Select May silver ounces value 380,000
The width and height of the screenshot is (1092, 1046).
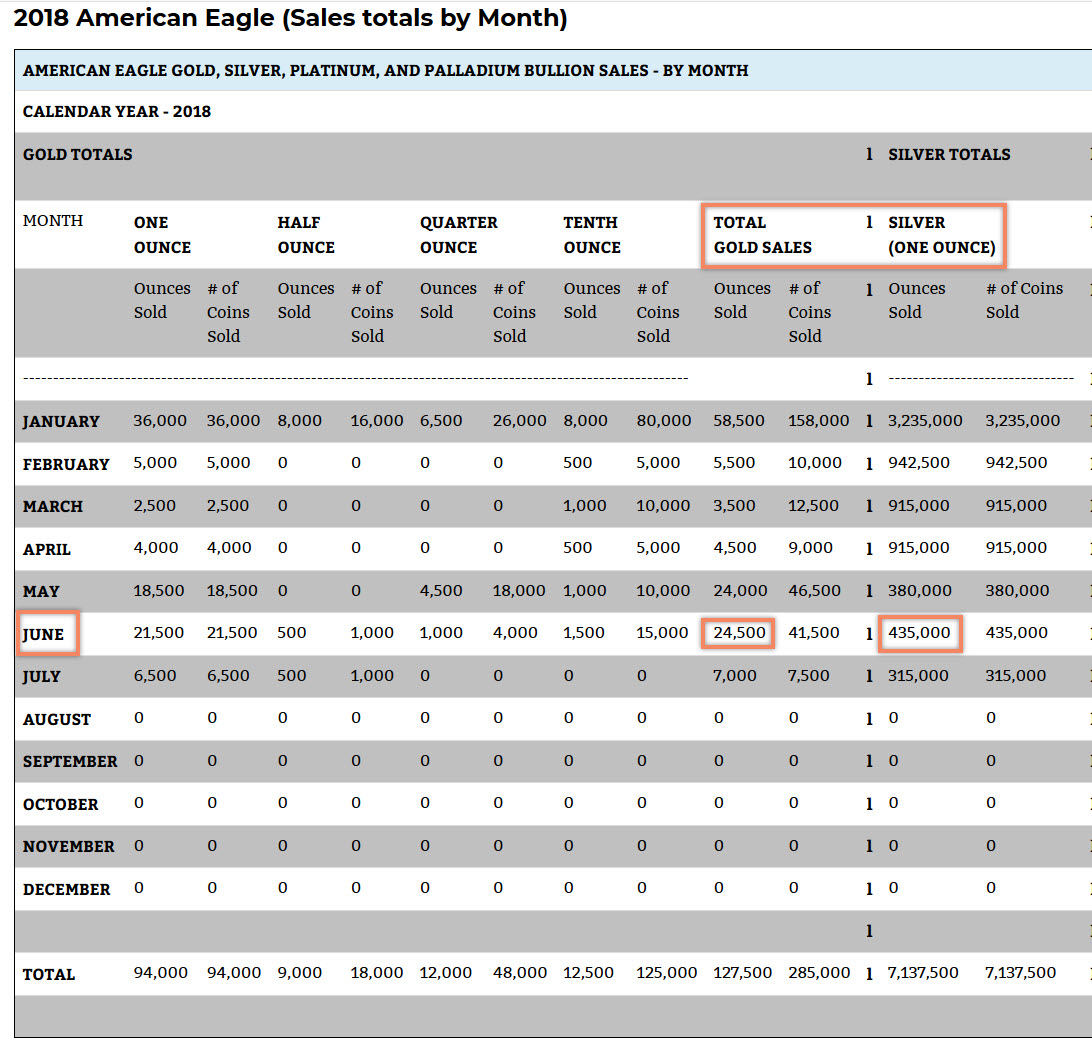click(x=919, y=591)
